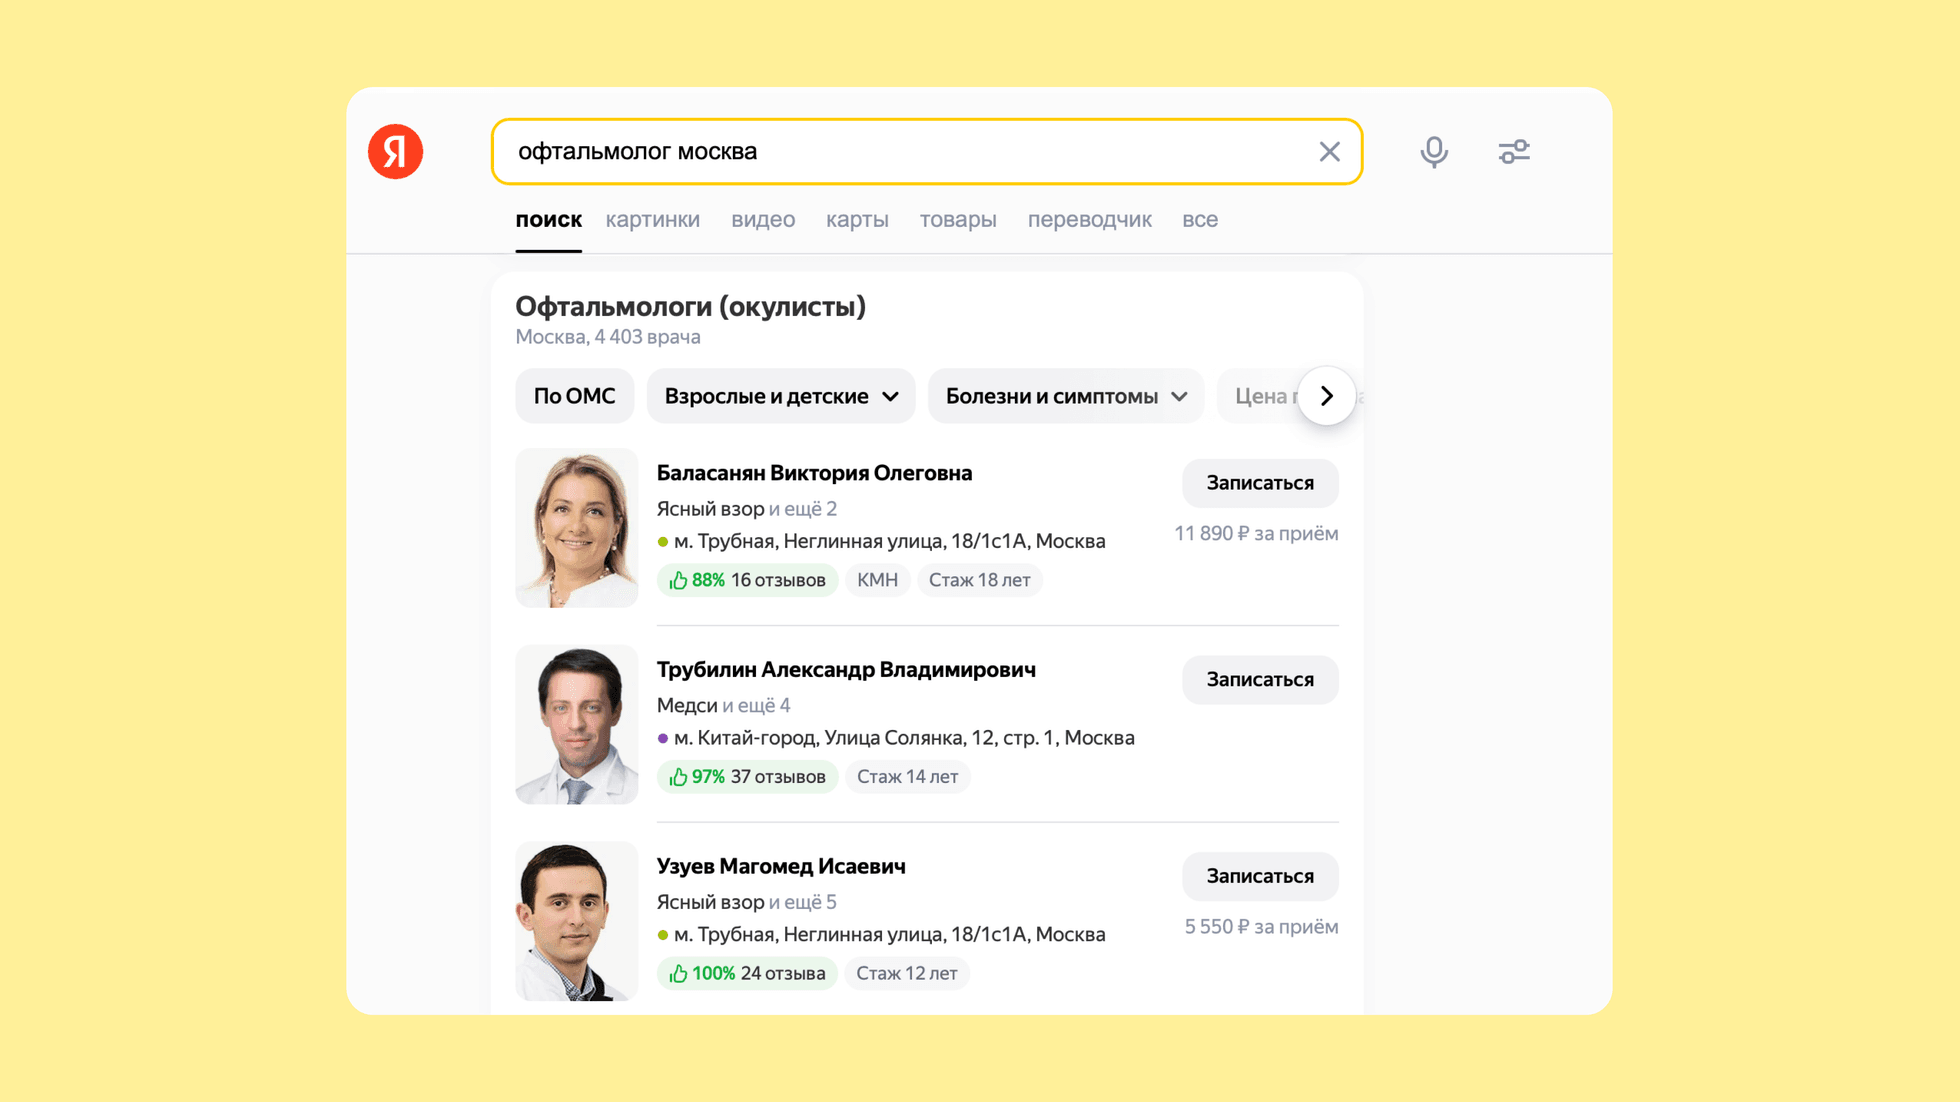Click the 11 890 ₽ за приём price
This screenshot has height=1102, width=1960.
point(1256,534)
